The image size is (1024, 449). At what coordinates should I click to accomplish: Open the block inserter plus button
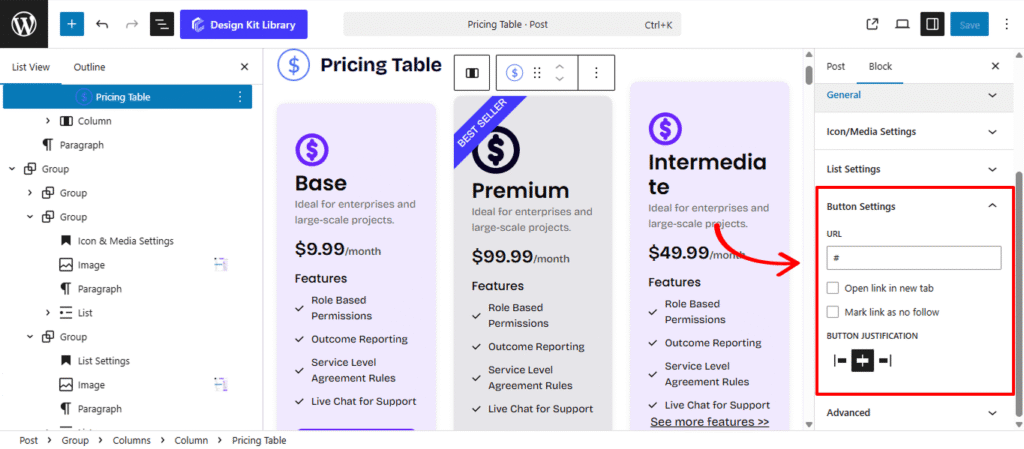72,24
